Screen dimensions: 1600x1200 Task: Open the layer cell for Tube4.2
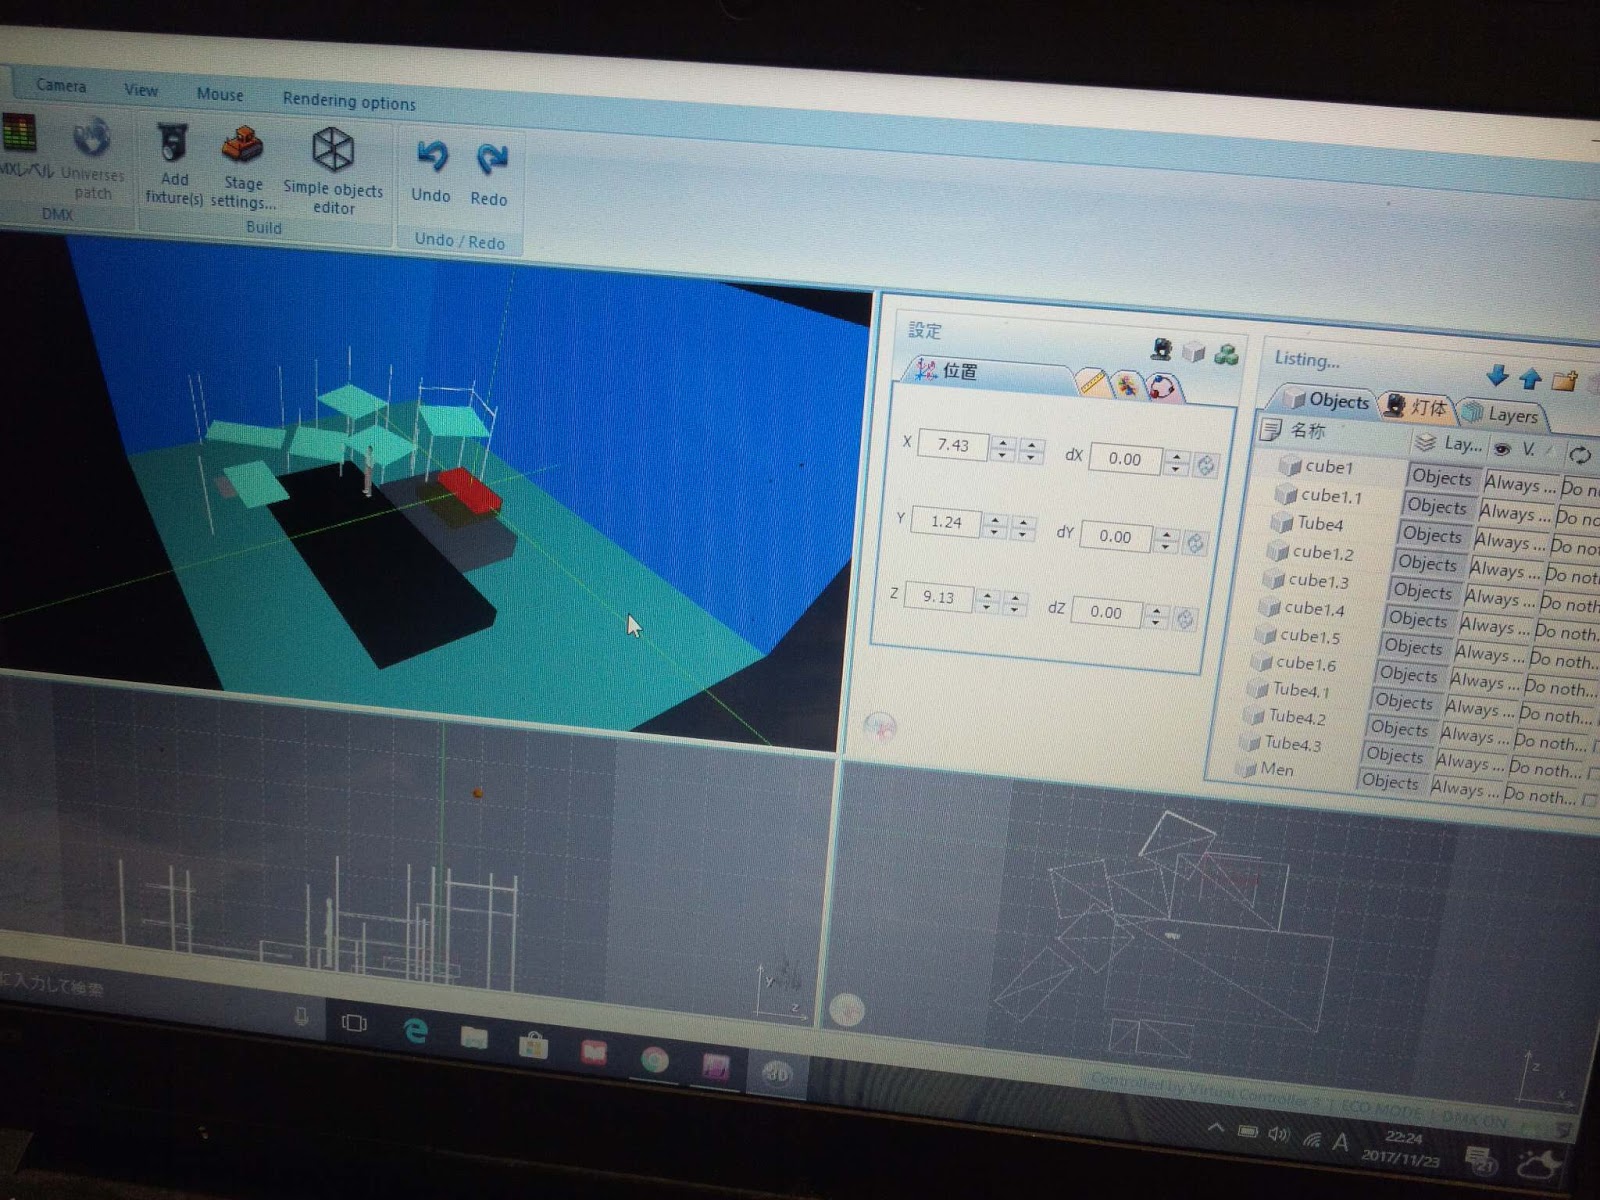tap(1400, 728)
